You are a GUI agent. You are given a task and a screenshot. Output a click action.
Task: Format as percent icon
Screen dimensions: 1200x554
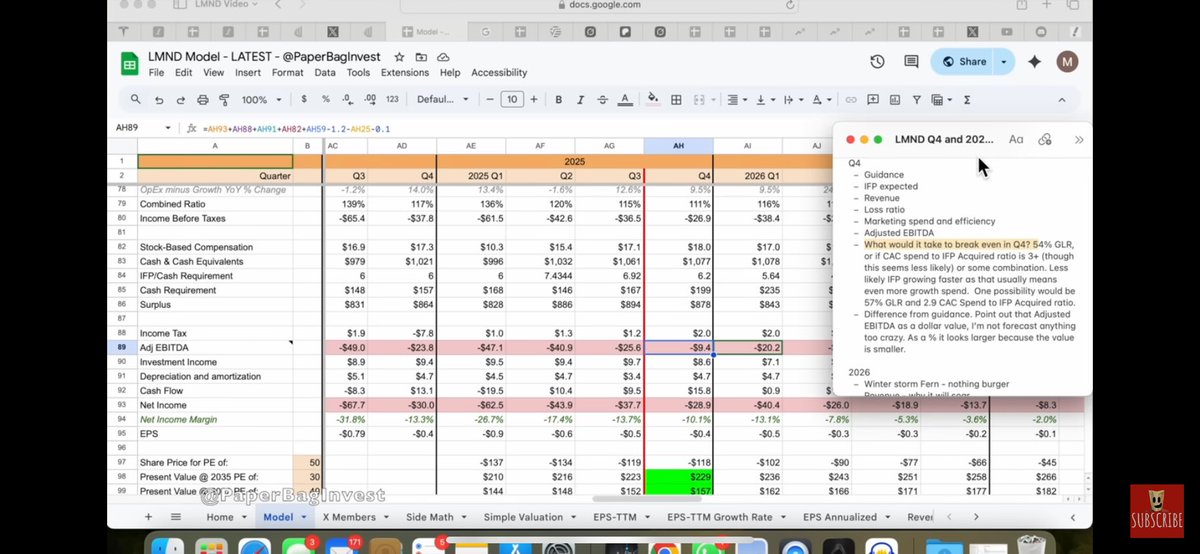pos(326,100)
